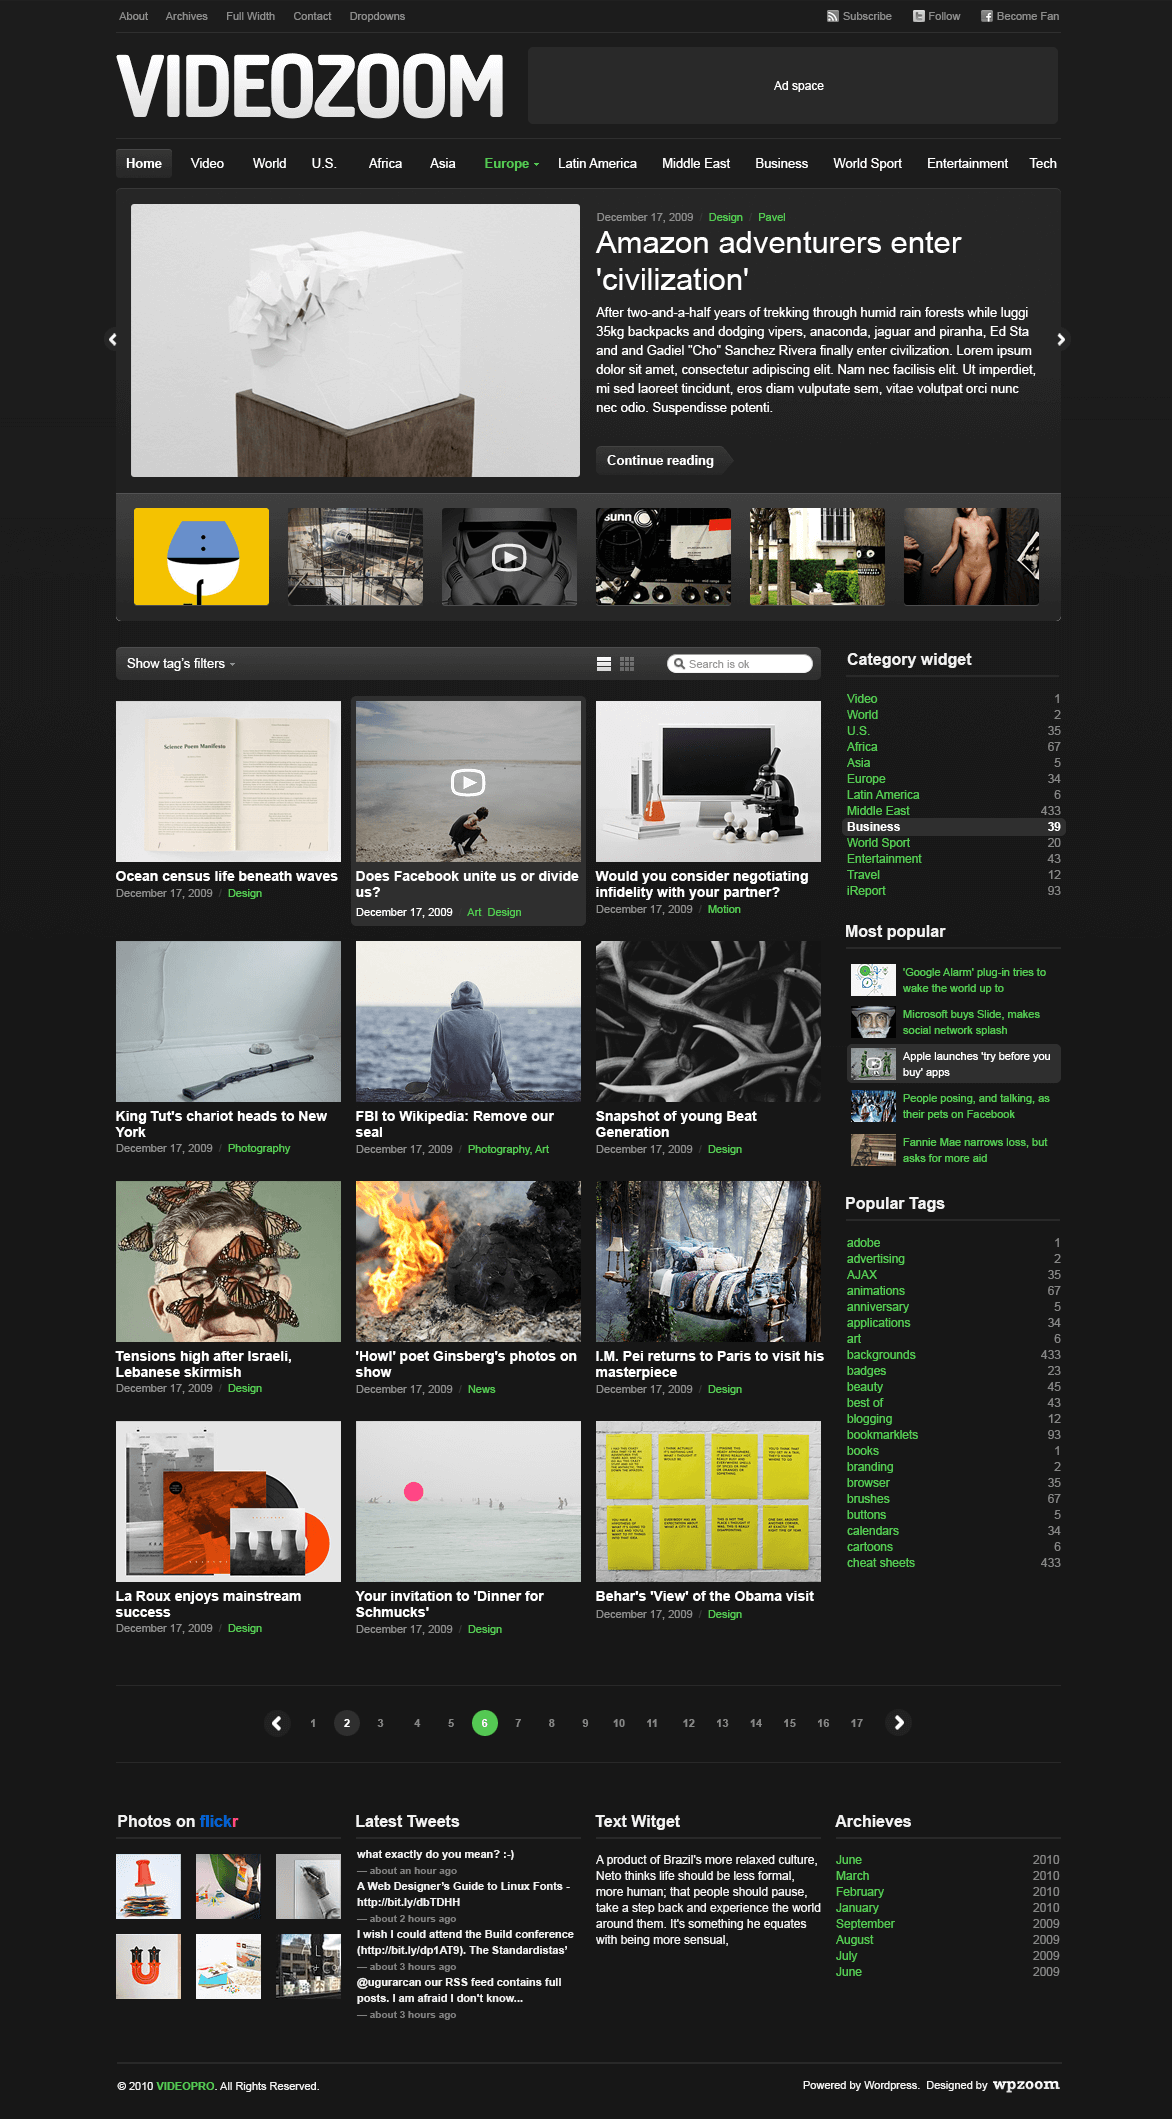The image size is (1172, 2119).
Task: Open King Tut's chariot post title
Action: click(x=221, y=1124)
